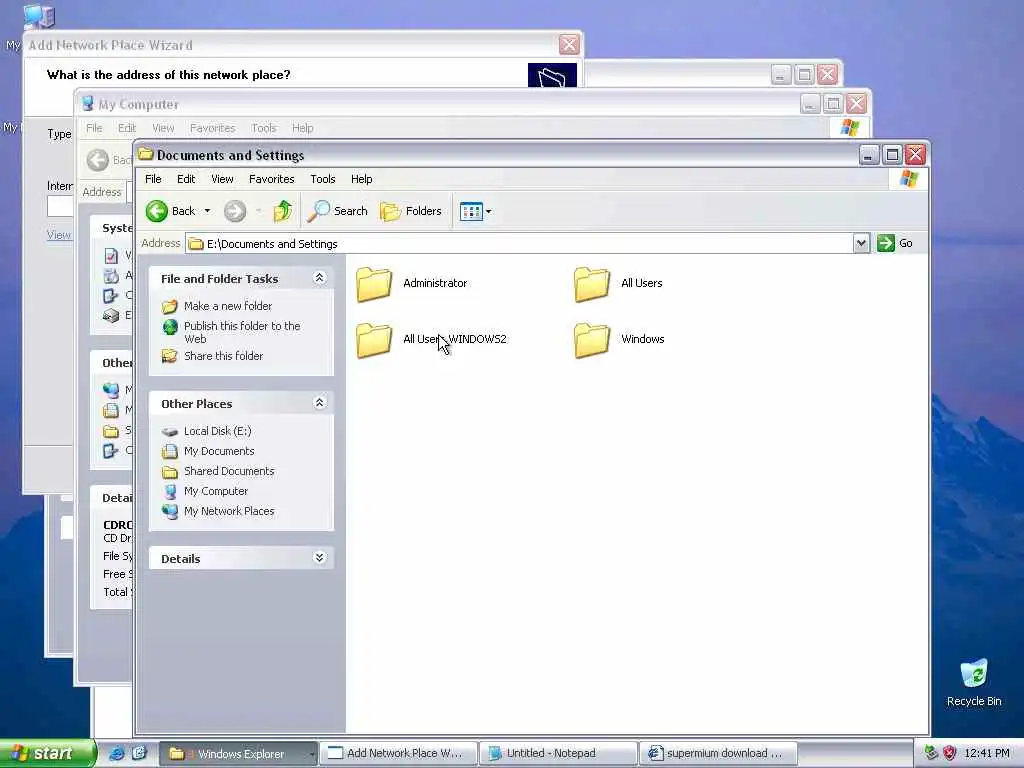The width and height of the screenshot is (1024, 768).
Task: Click the Back button in My Computer window
Action: pos(108,160)
